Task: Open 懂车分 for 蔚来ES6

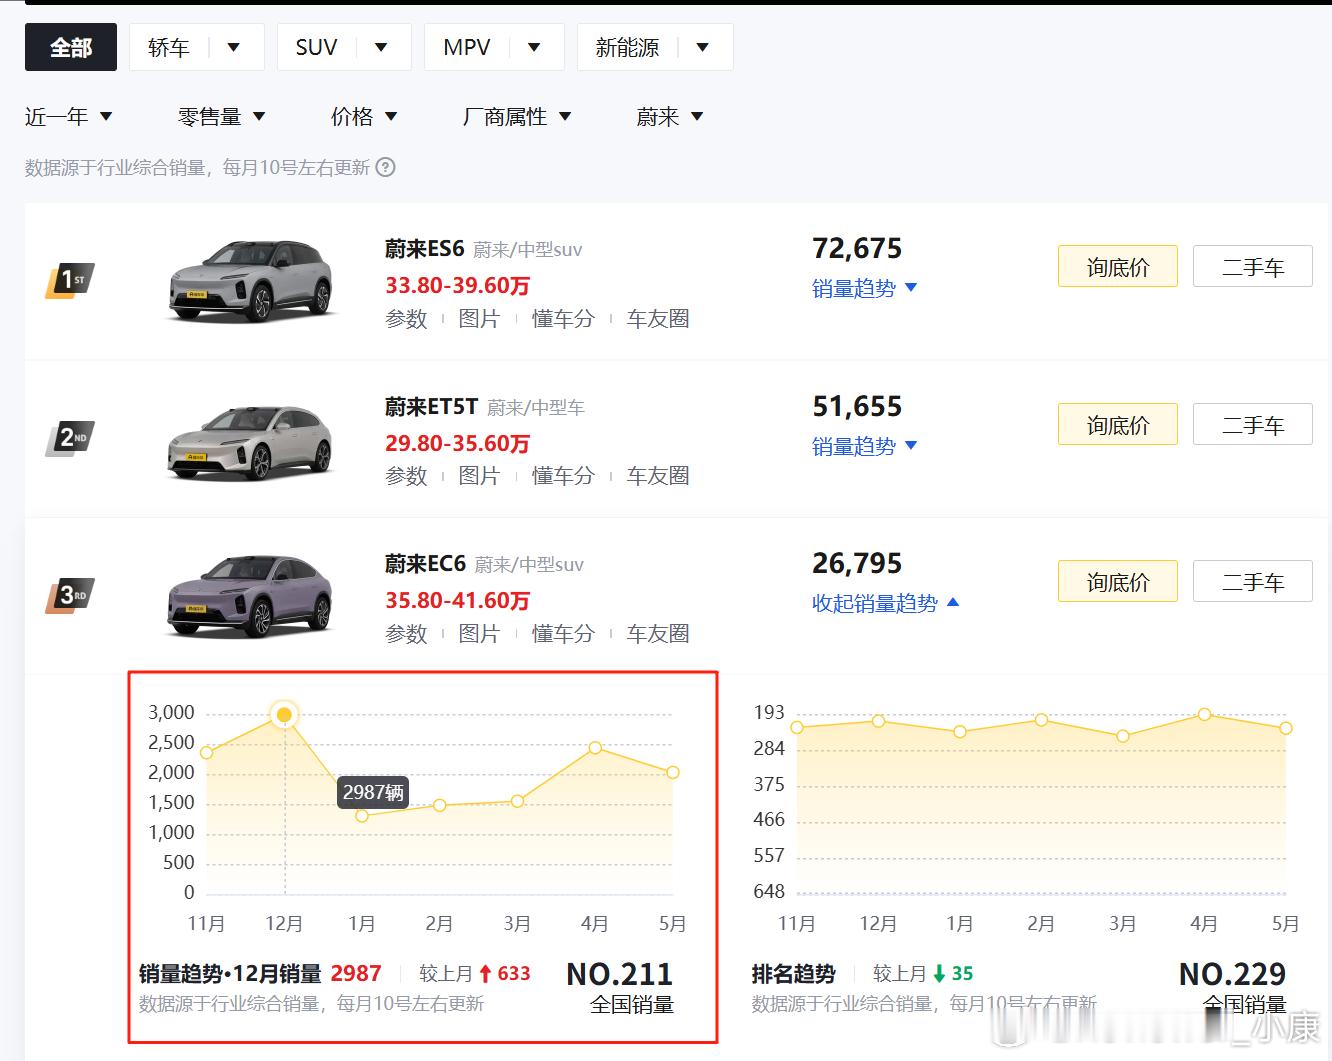Action: click(563, 318)
